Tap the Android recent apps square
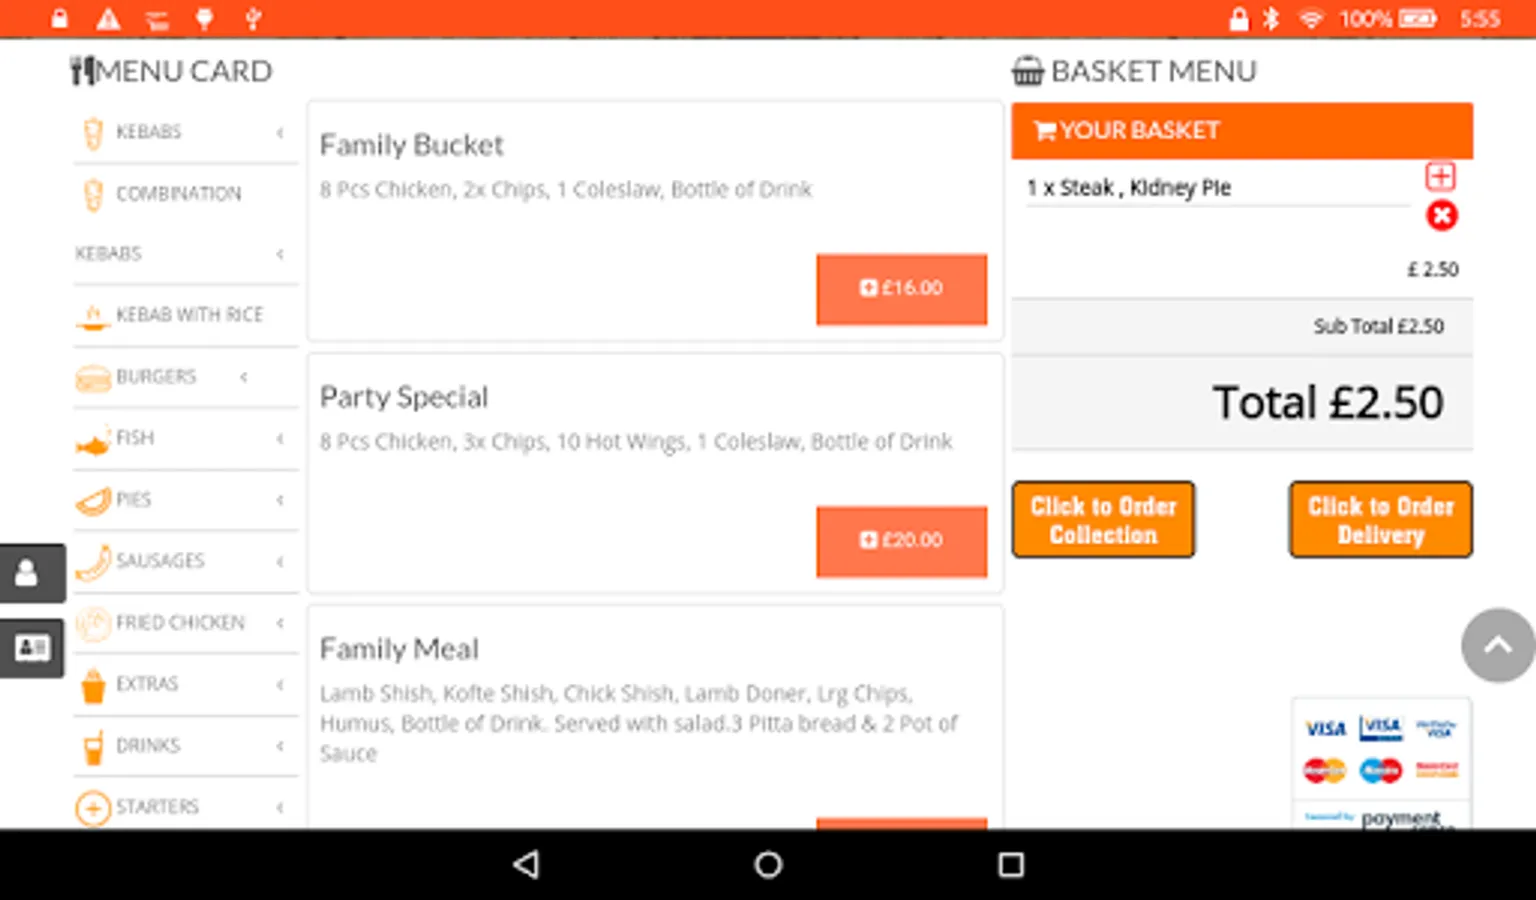Viewport: 1536px width, 900px height. pos(1011,864)
